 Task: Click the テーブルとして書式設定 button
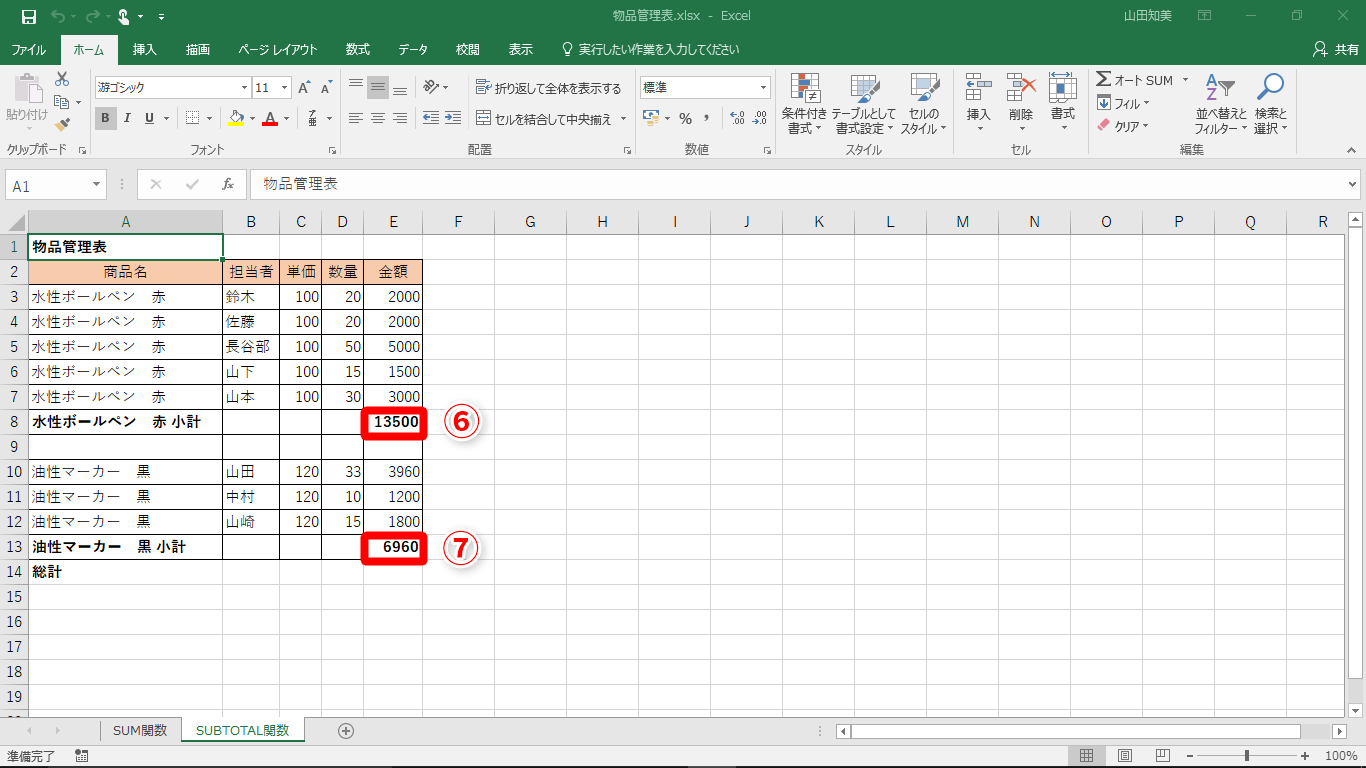tap(866, 104)
